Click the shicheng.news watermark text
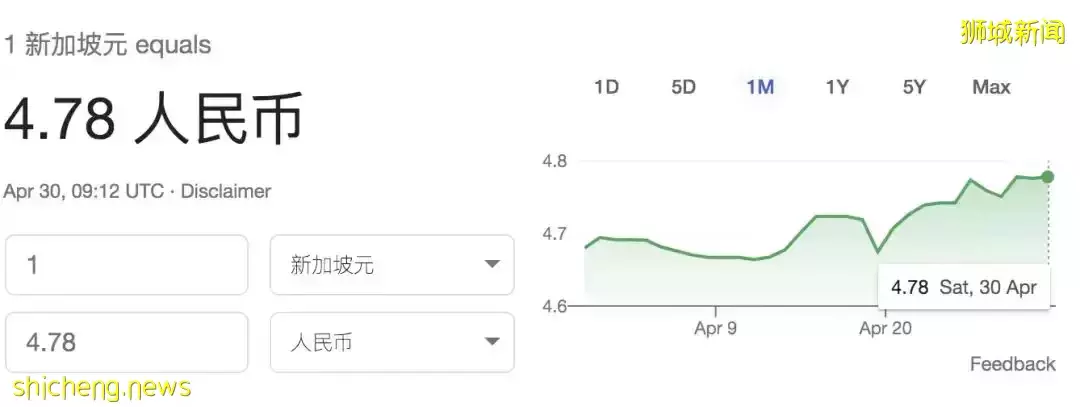This screenshot has width=1080, height=407. point(101,388)
